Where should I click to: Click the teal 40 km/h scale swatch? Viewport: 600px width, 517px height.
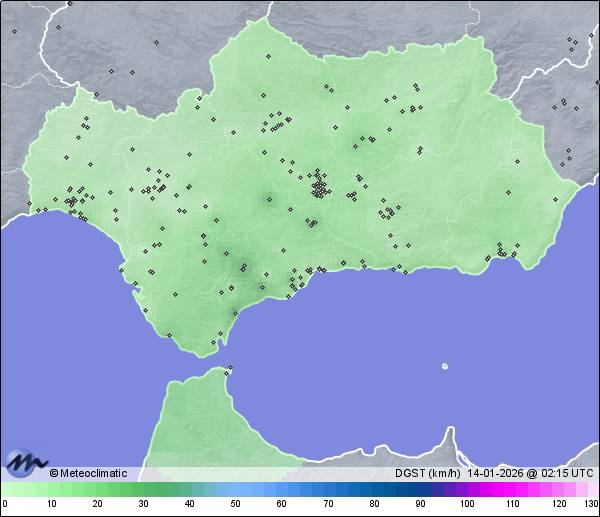click(189, 490)
